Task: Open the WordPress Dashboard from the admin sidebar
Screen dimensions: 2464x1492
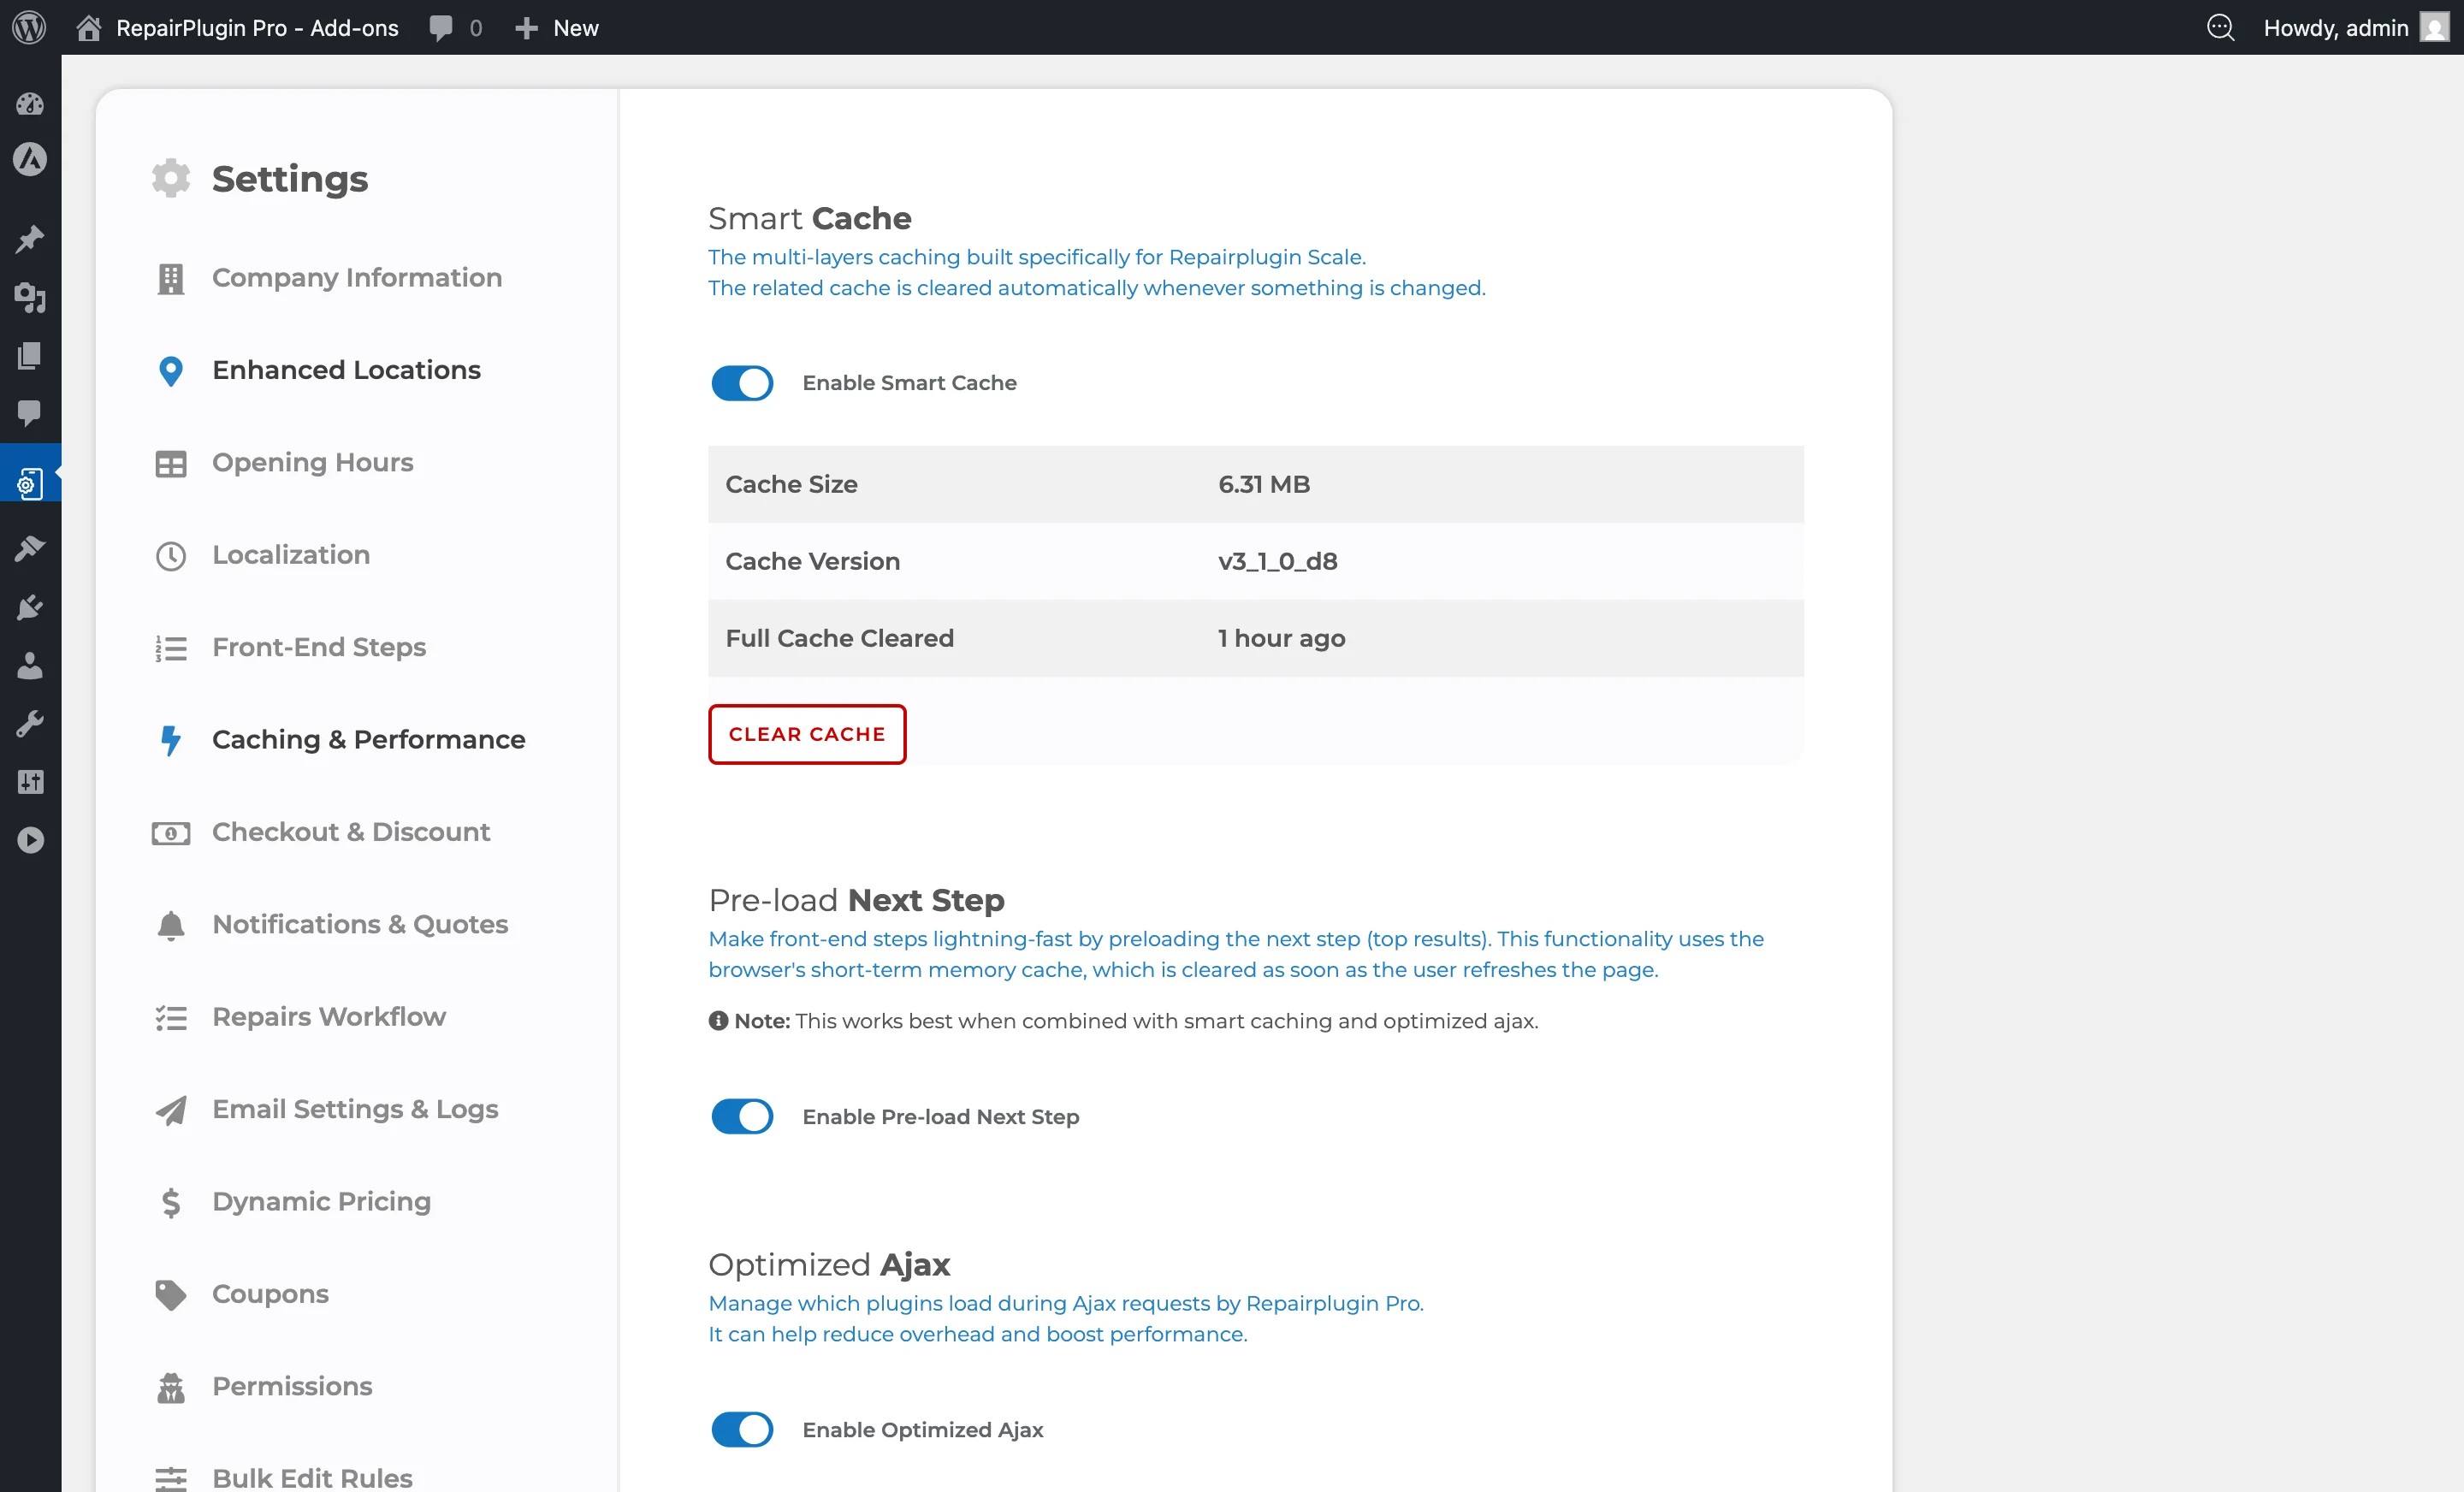Action: pos(30,104)
